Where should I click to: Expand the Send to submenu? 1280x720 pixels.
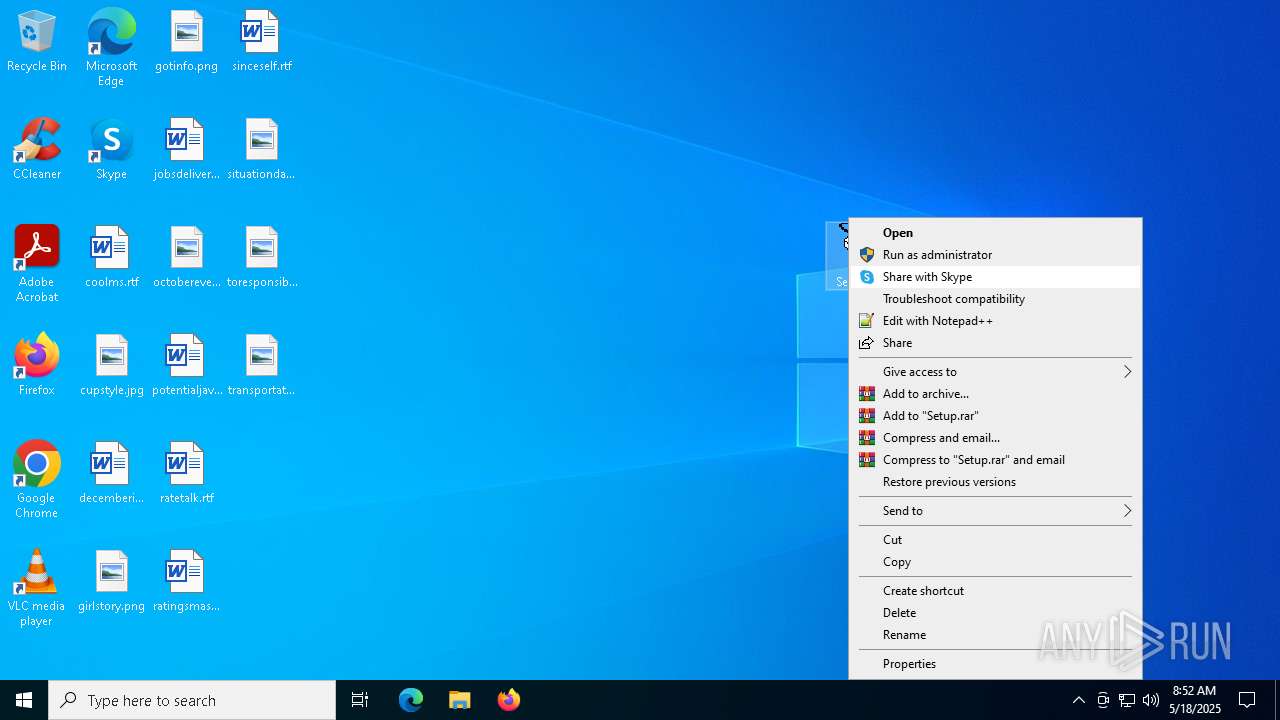995,511
